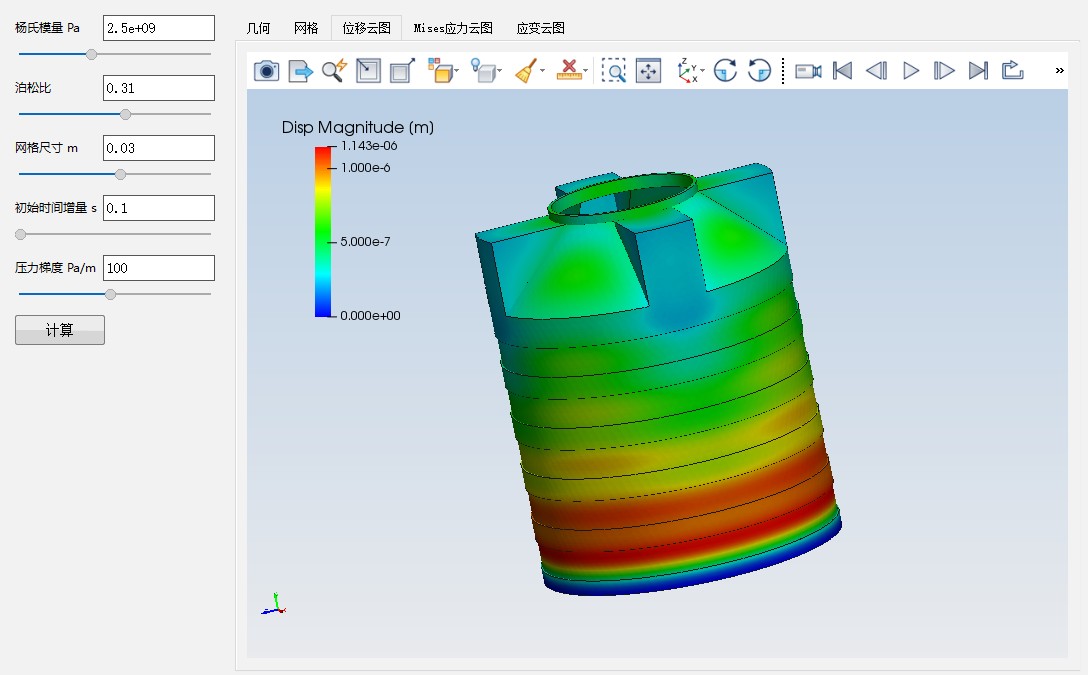Click the 计算 button
1088x675 pixels.
click(60, 330)
